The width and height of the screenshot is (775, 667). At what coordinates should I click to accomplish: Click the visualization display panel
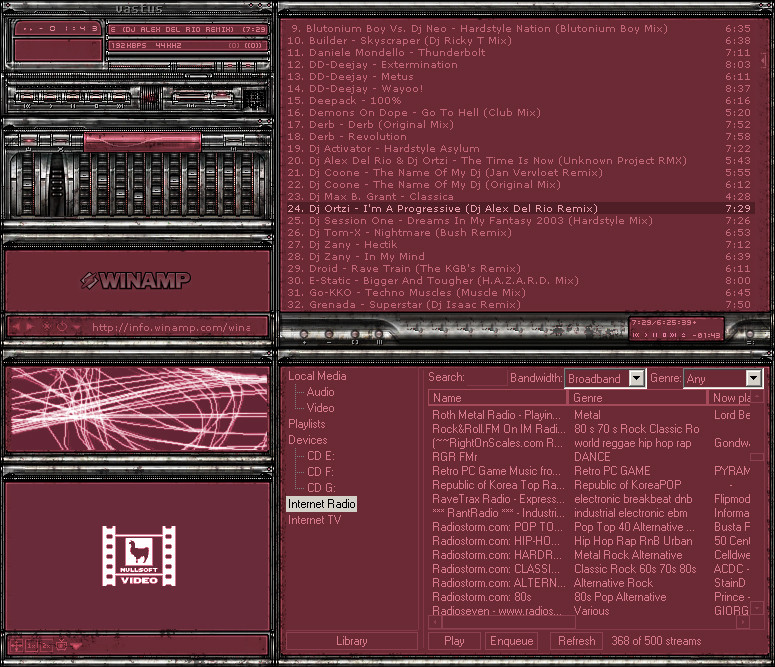138,409
